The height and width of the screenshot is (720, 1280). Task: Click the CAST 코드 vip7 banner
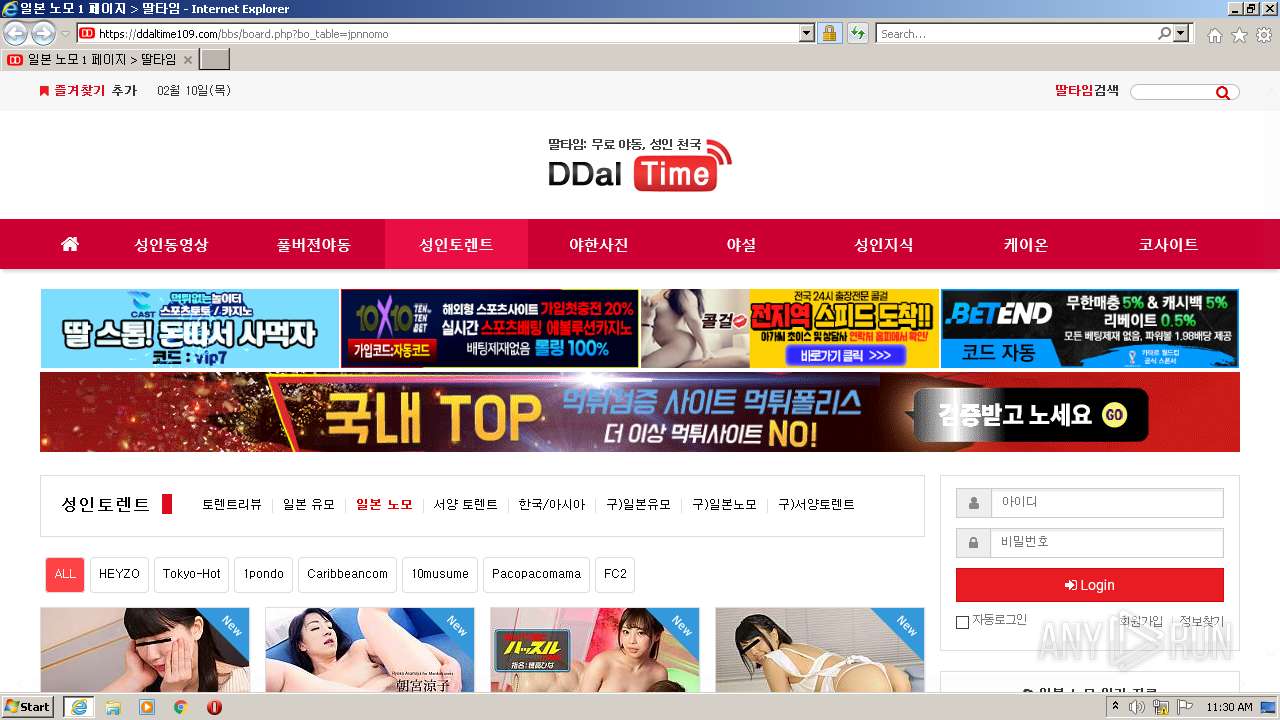pyautogui.click(x=190, y=329)
